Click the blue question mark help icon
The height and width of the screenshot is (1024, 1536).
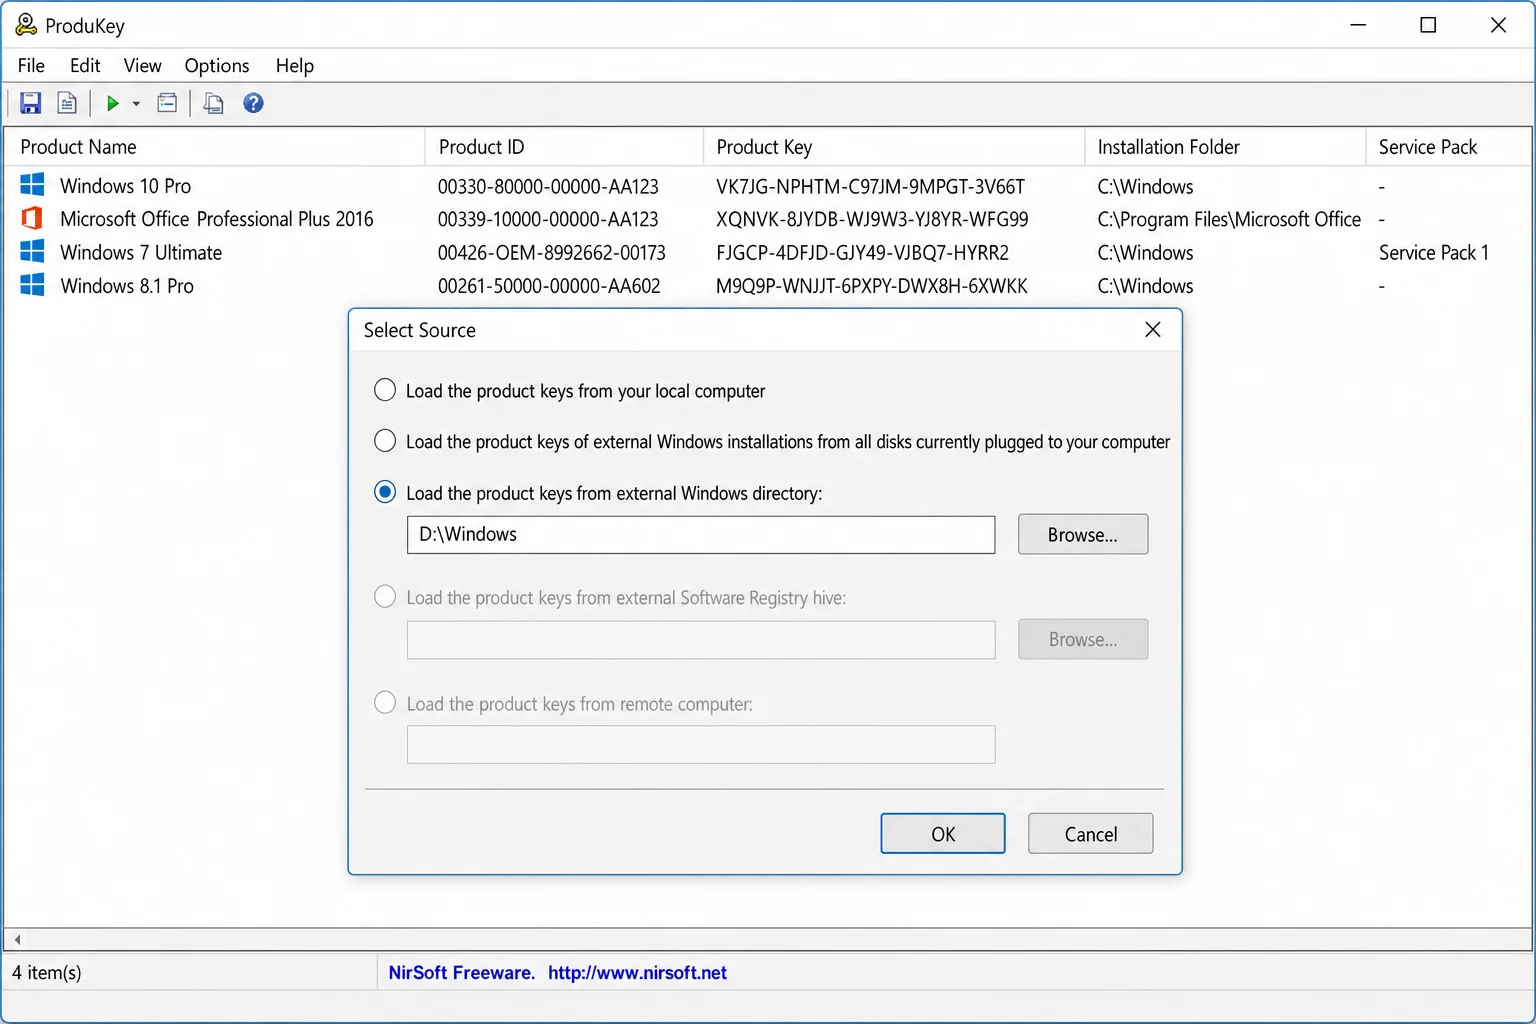tap(253, 103)
